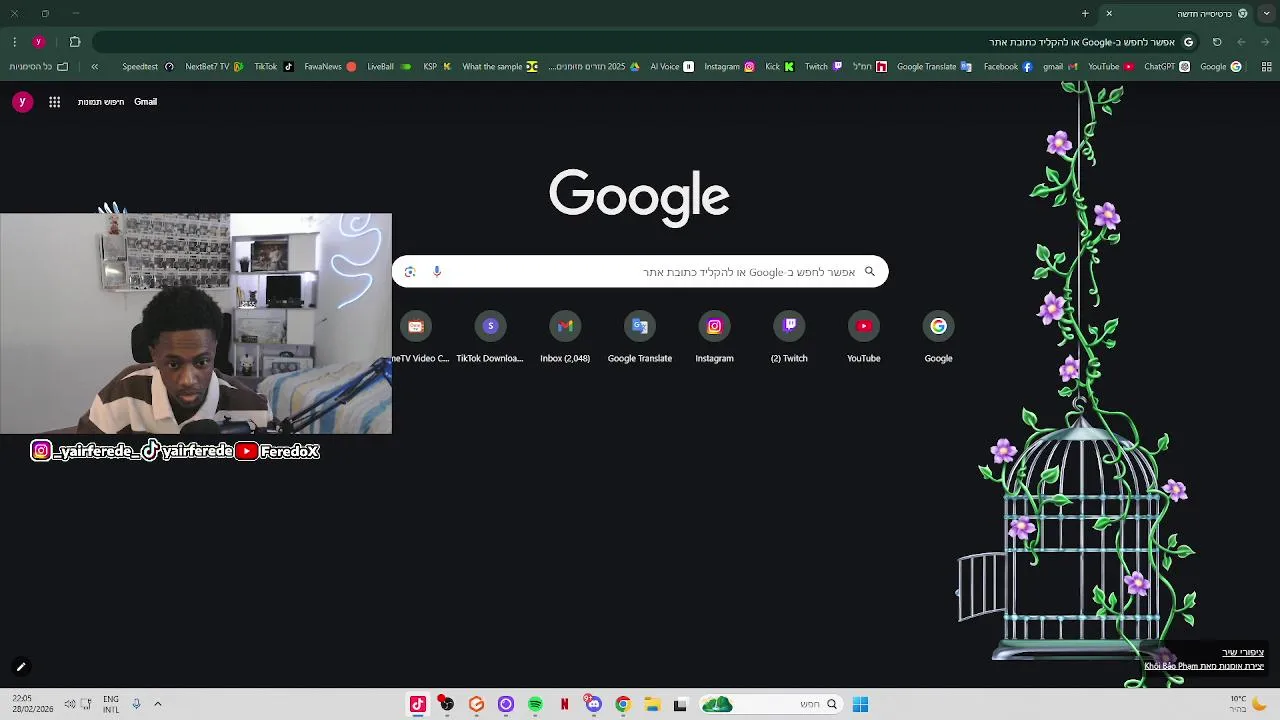
Task: Open the Chrome extensions puzzle icon
Action: 75,42
